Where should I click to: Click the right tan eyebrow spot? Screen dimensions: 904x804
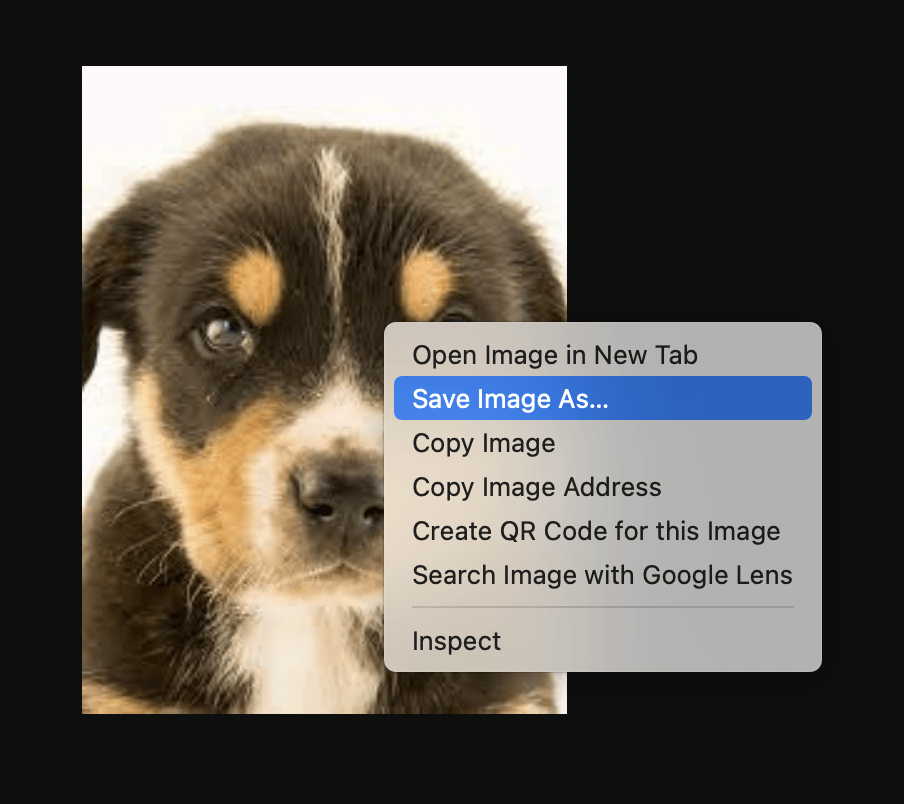click(428, 281)
